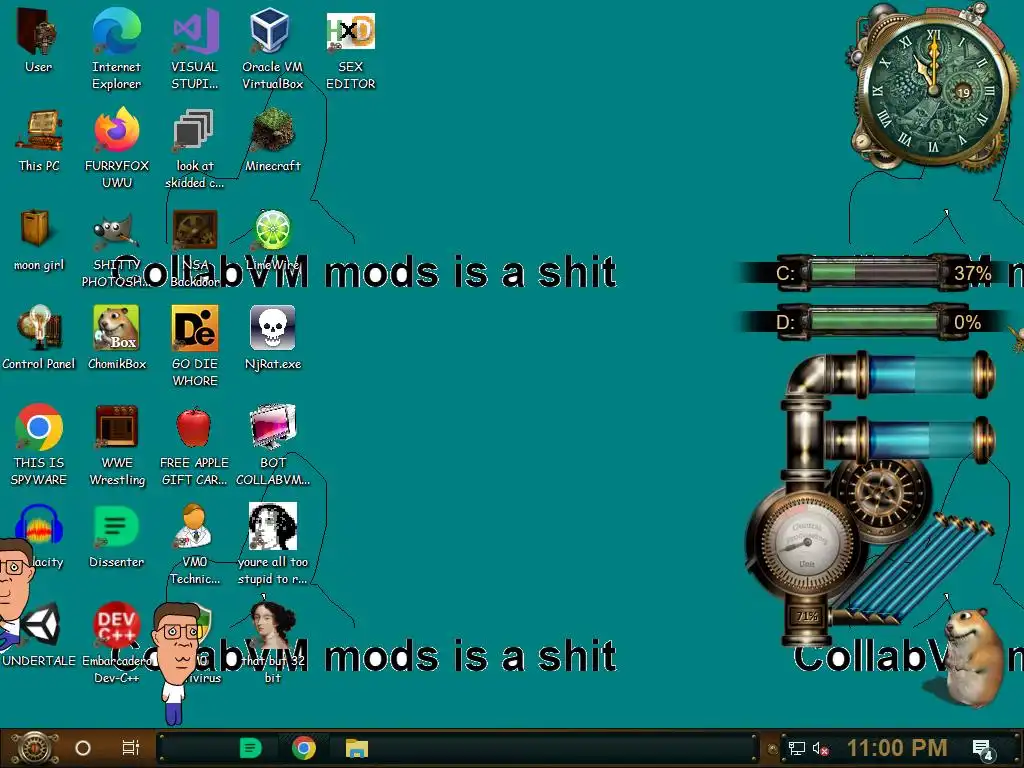Open the 'that but 32 bit' portrait icon
1024x768 pixels.
tap(272, 644)
